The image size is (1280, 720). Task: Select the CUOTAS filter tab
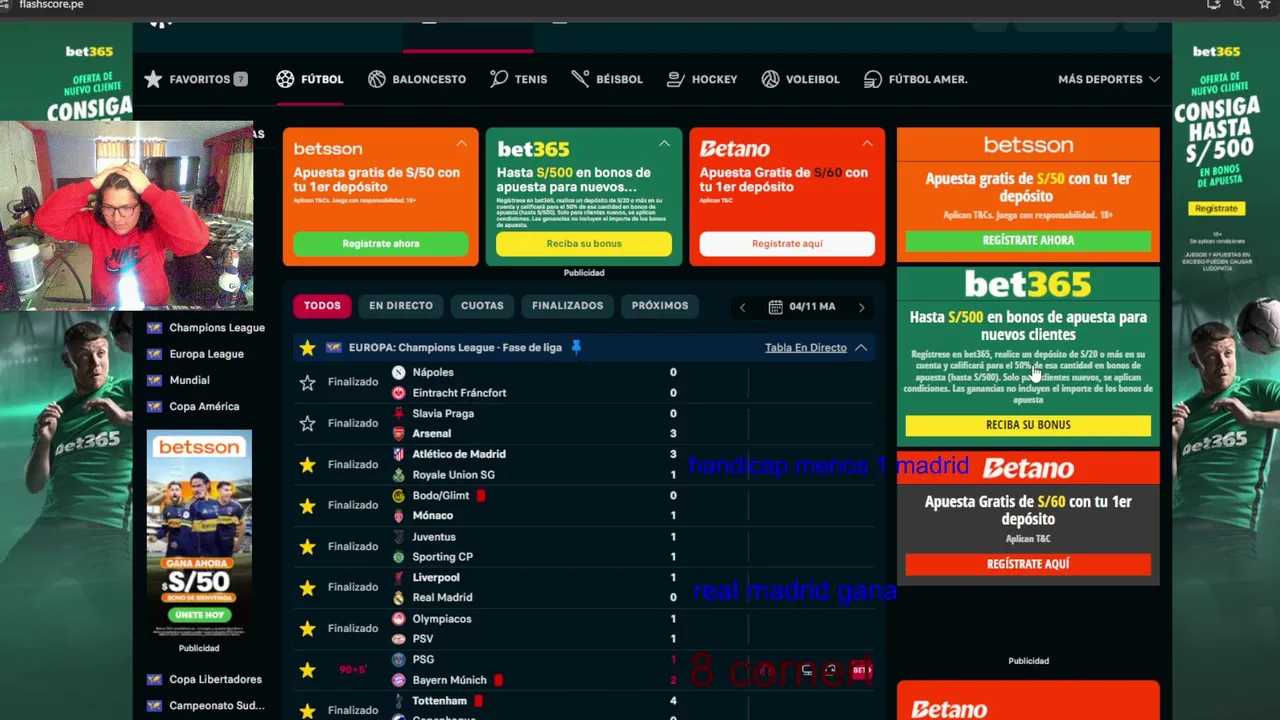482,306
